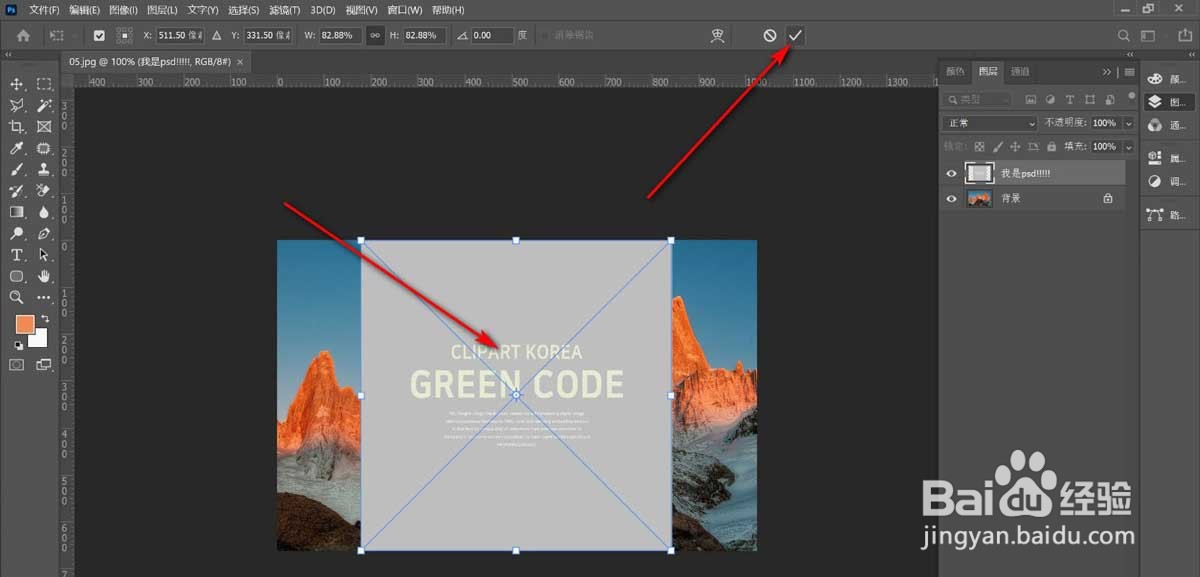Toggle the reference point checkbox
1200x577 pixels.
99,35
